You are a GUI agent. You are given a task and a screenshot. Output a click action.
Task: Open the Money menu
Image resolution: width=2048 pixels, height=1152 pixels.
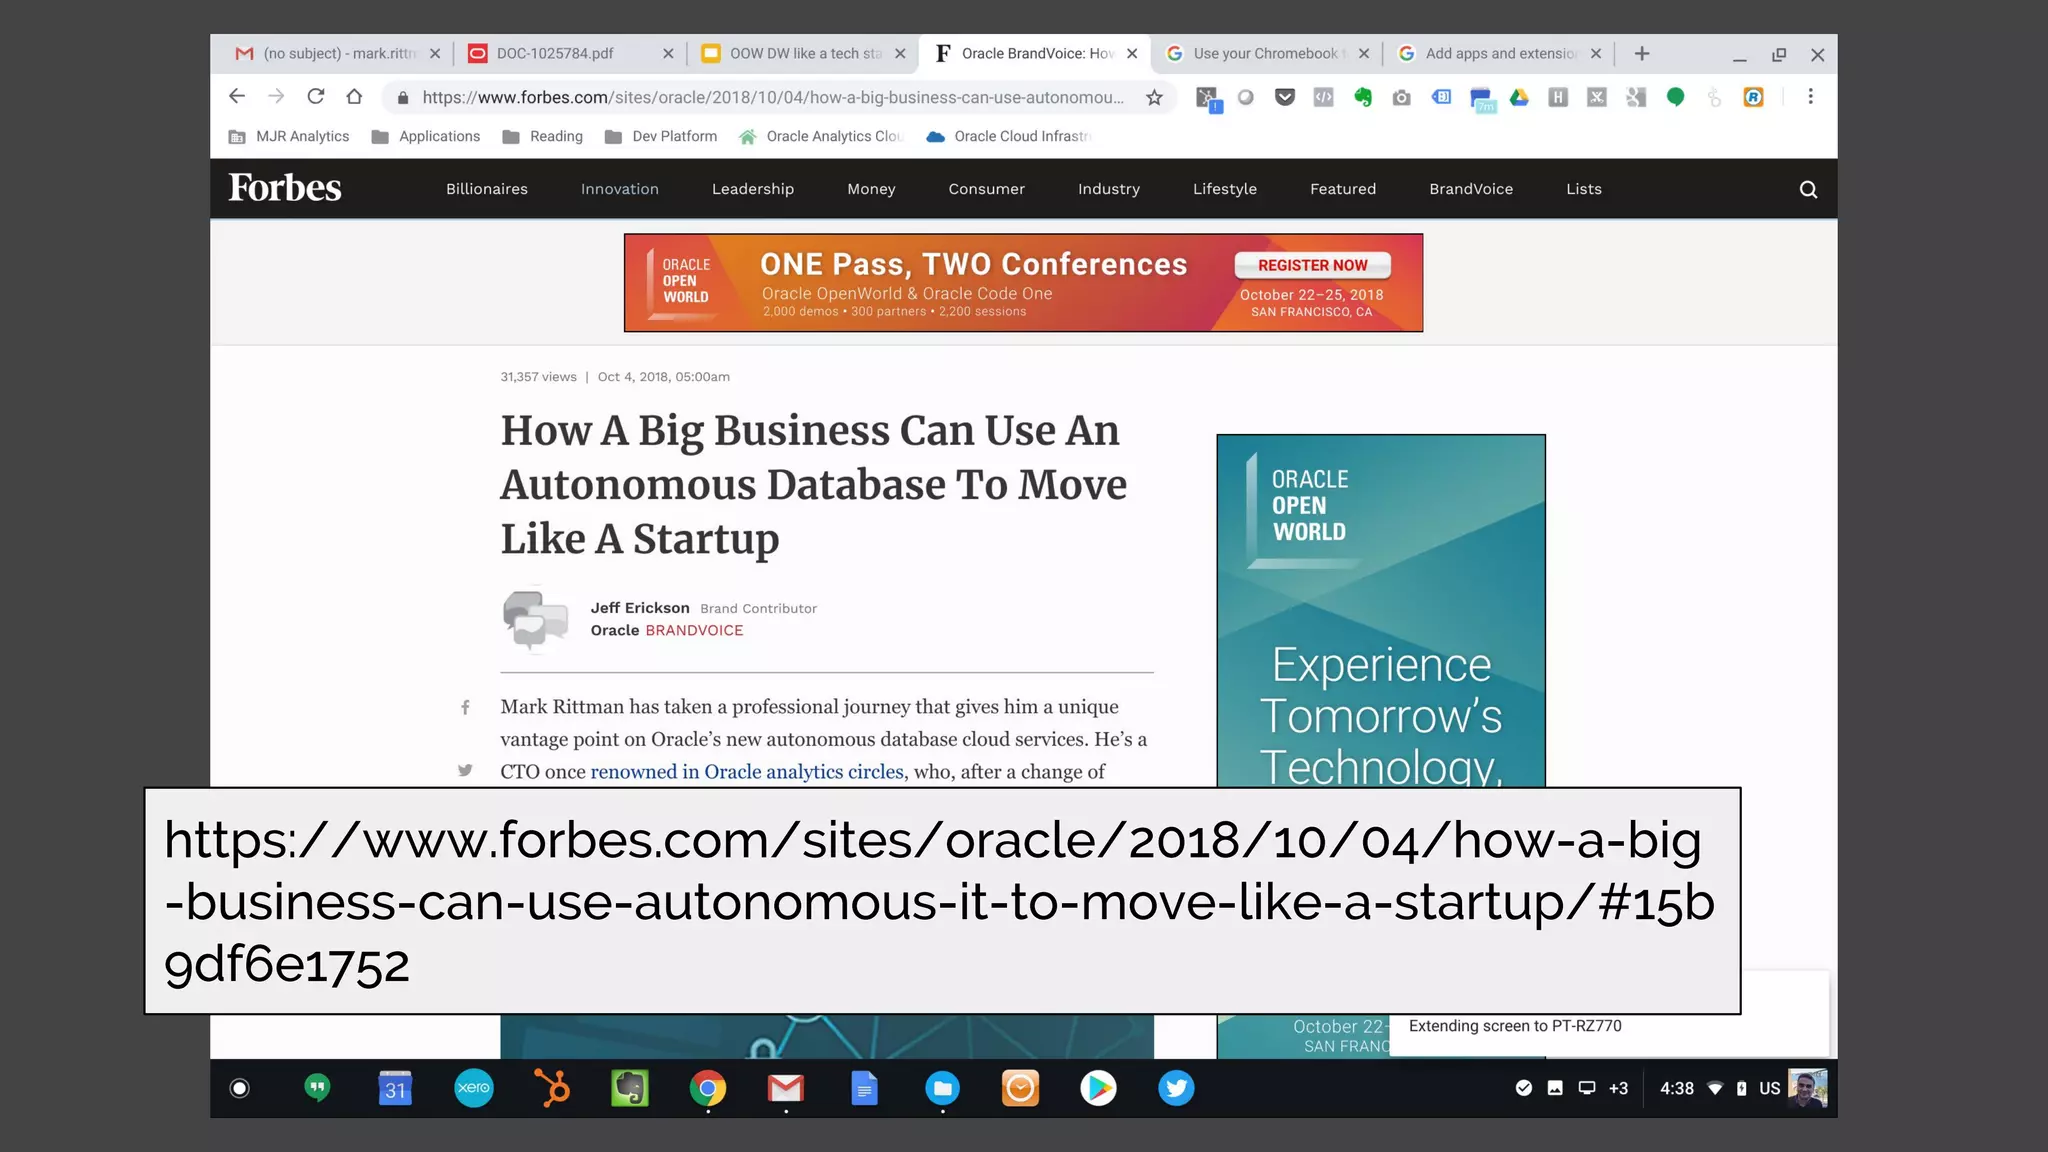[871, 189]
